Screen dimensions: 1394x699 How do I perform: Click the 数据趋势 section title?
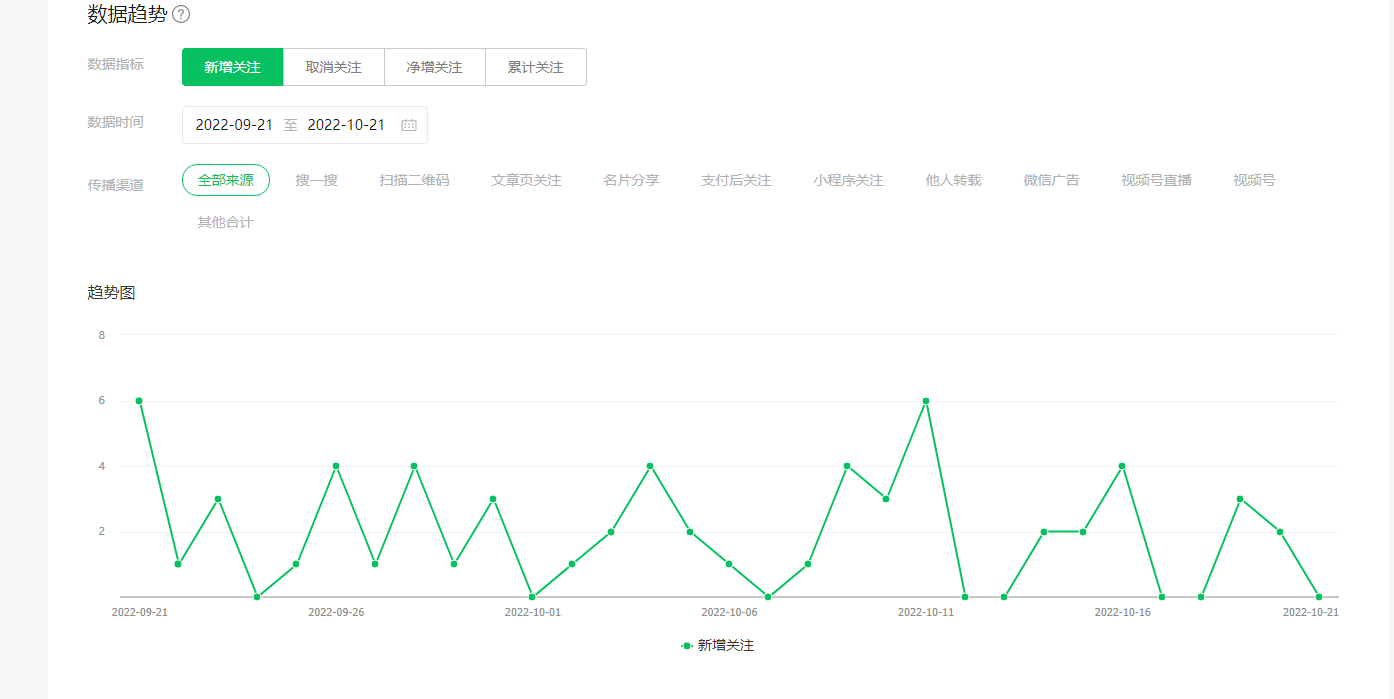[x=127, y=14]
